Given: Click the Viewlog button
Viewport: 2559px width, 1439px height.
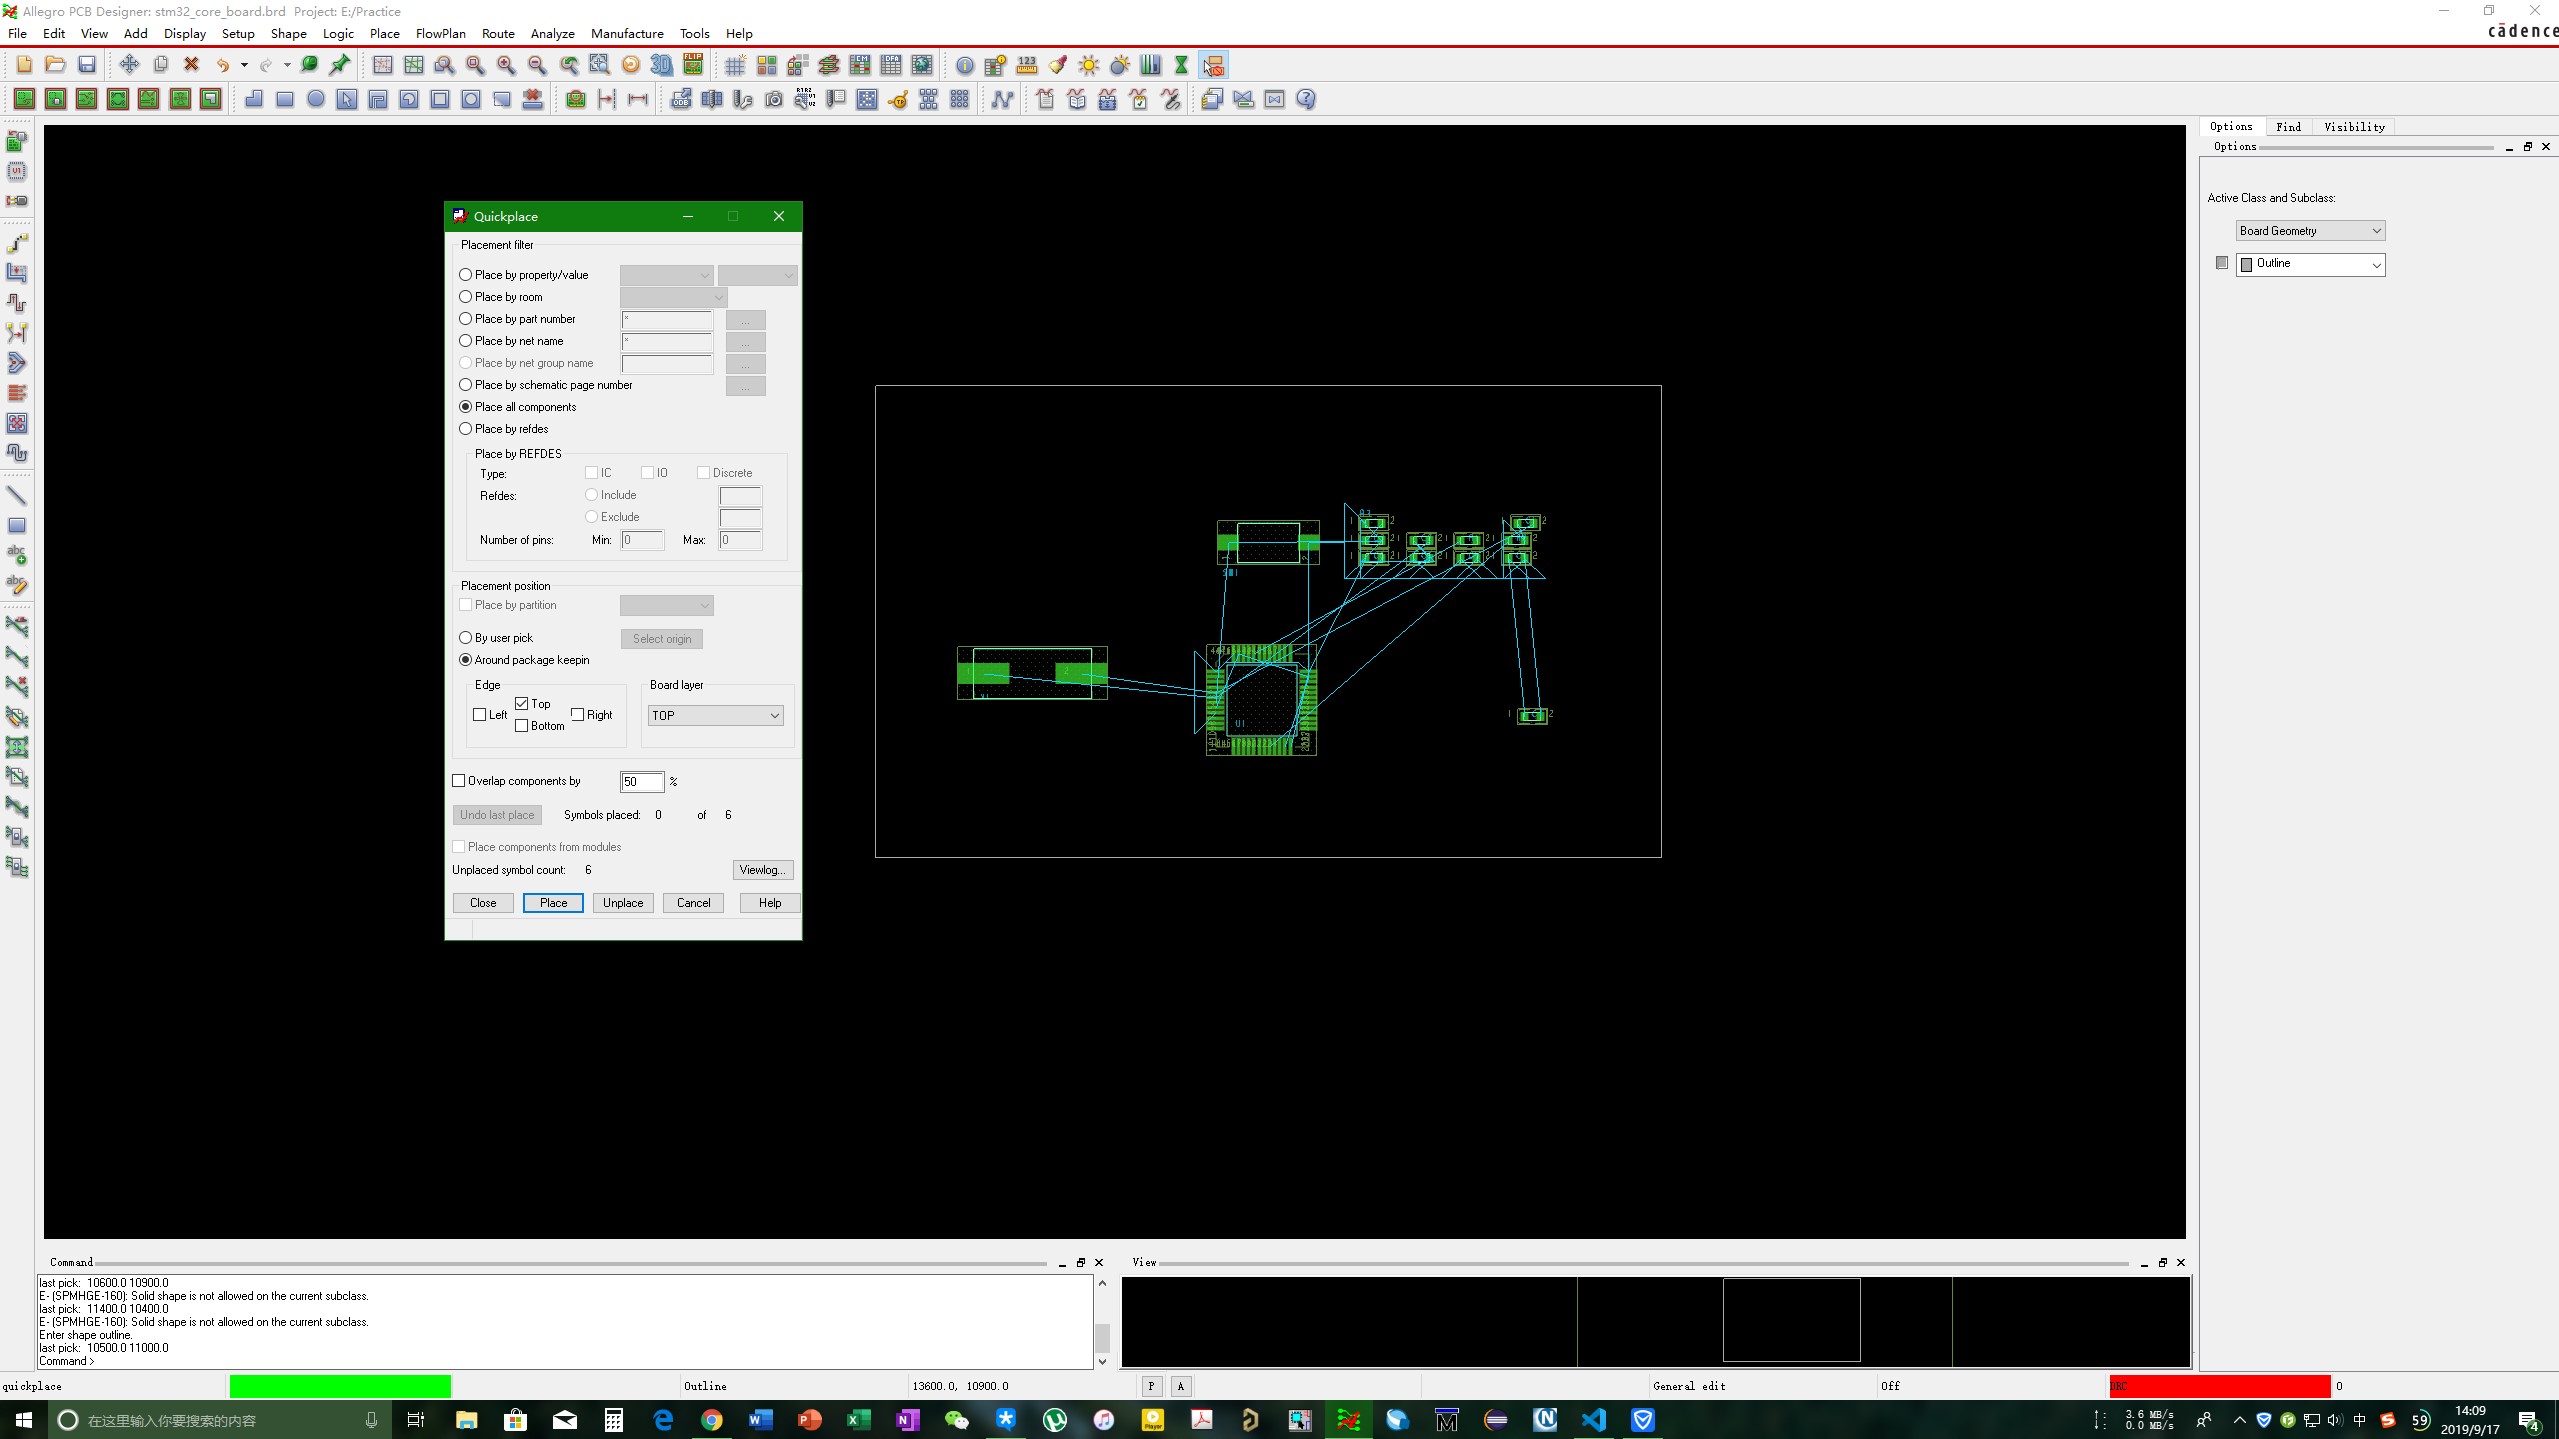Looking at the screenshot, I should point(764,870).
